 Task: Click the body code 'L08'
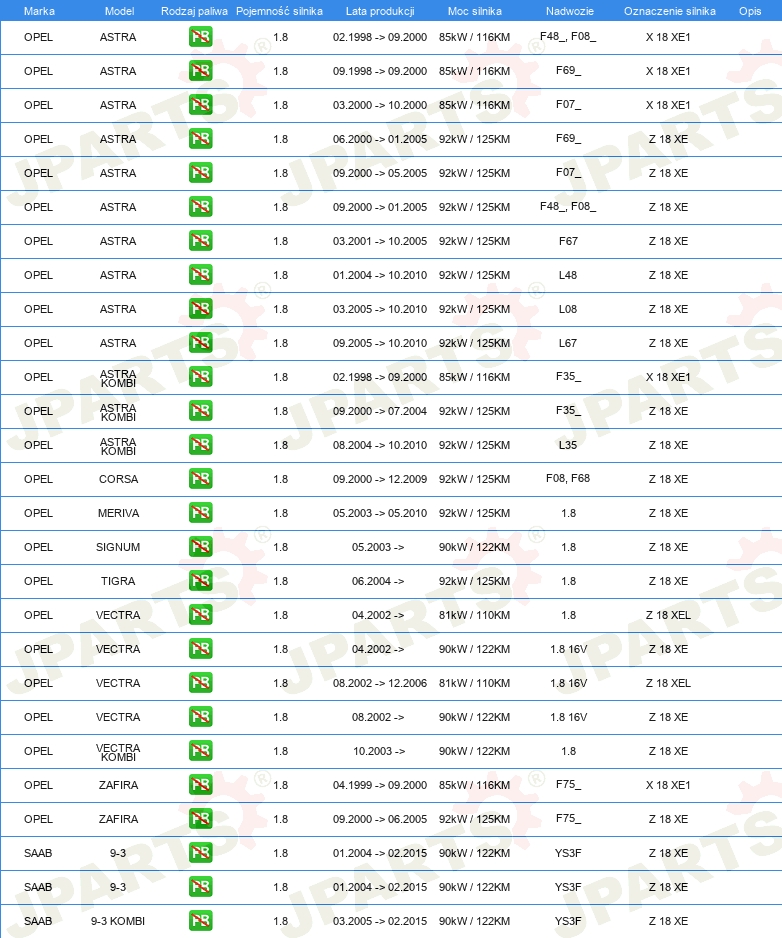pos(568,309)
